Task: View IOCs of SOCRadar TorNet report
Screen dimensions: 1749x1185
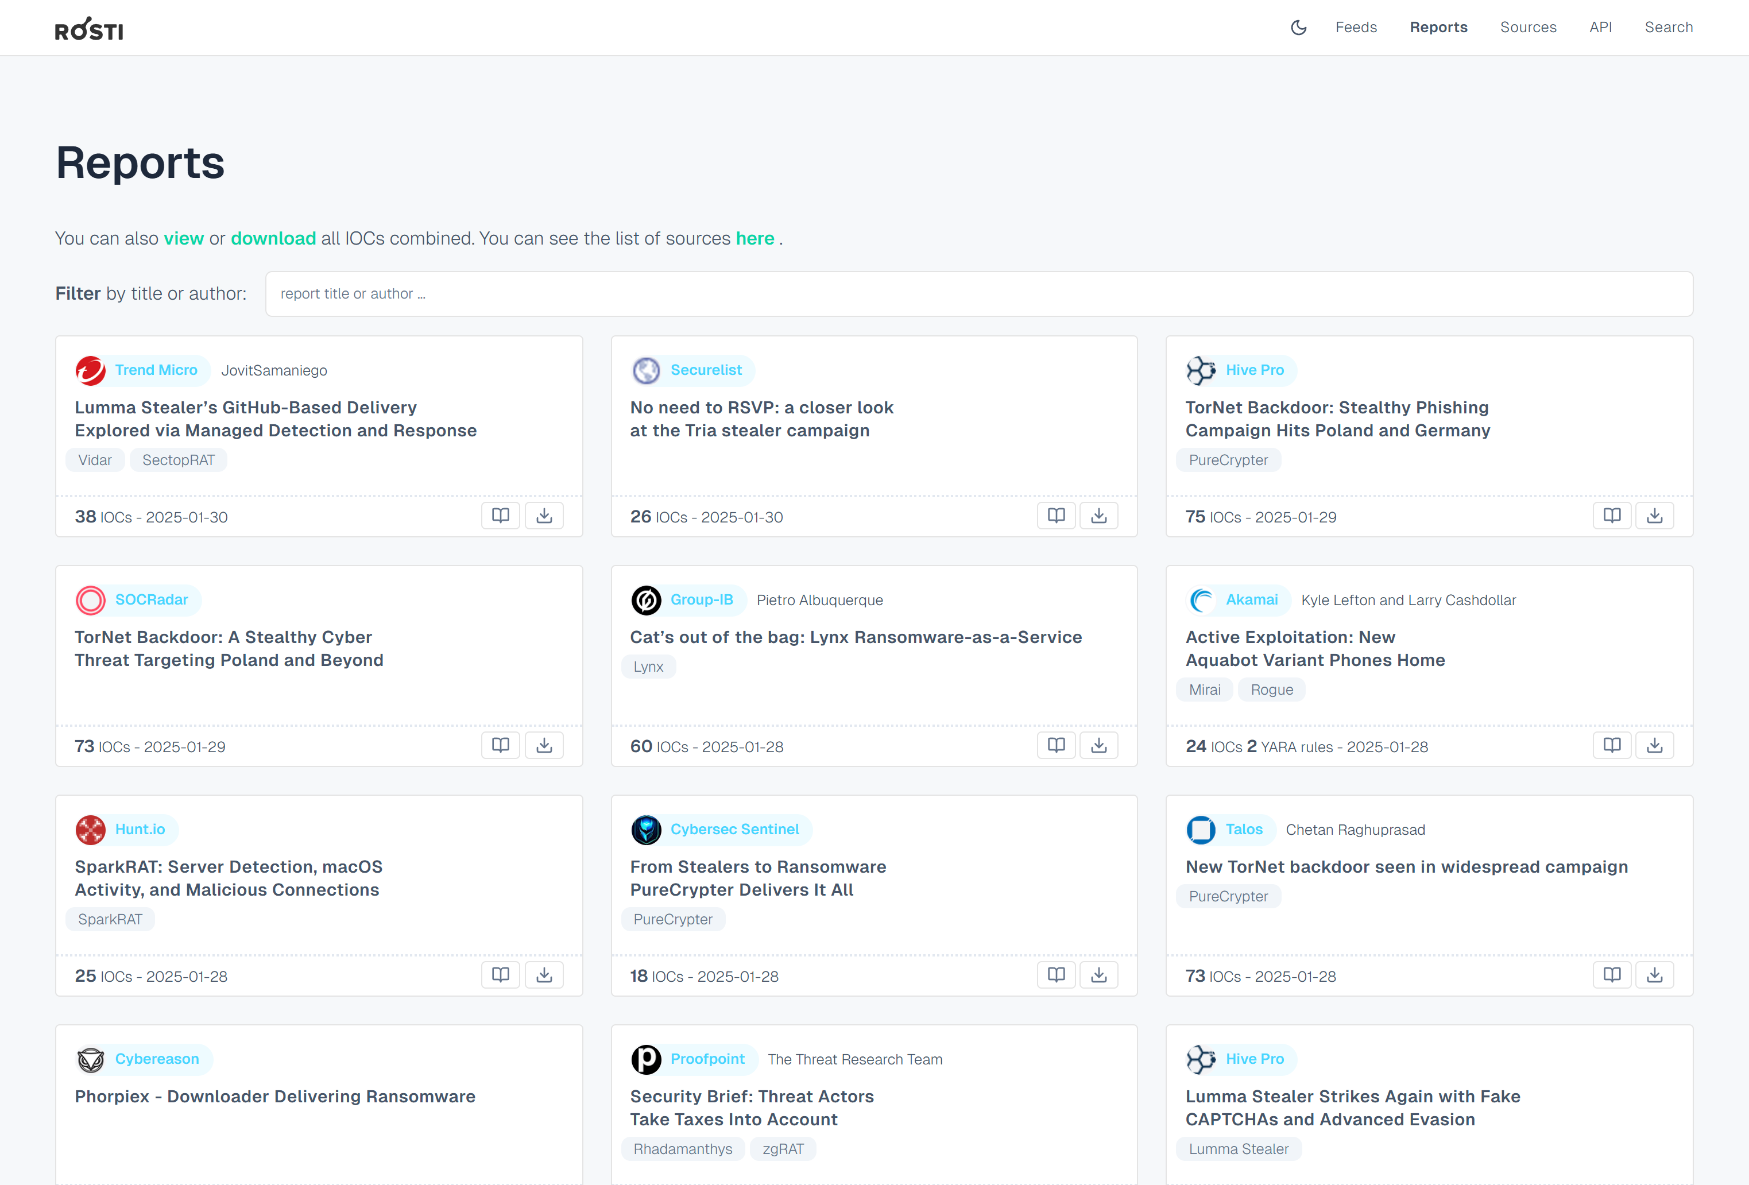Action: [x=501, y=746]
